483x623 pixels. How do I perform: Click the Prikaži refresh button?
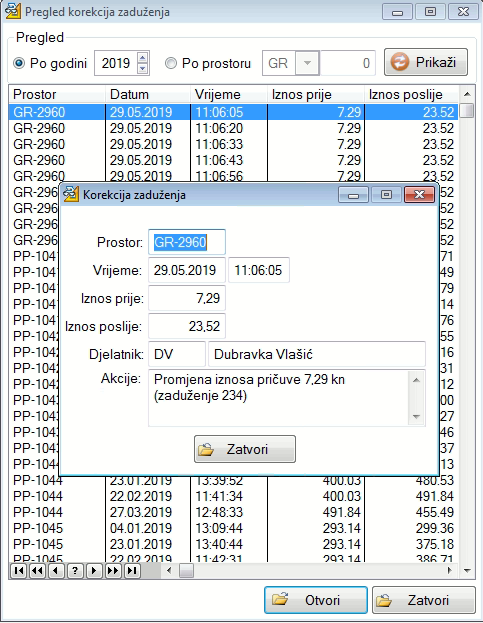[426, 62]
